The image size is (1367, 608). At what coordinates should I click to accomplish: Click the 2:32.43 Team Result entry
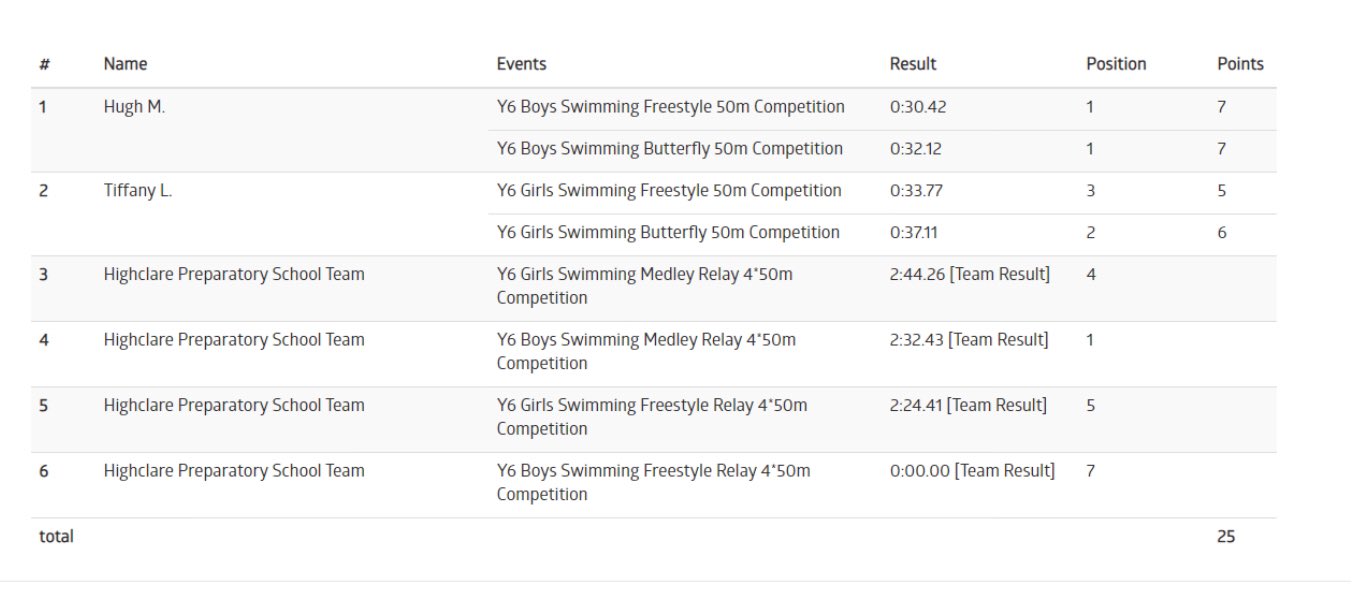click(x=969, y=340)
